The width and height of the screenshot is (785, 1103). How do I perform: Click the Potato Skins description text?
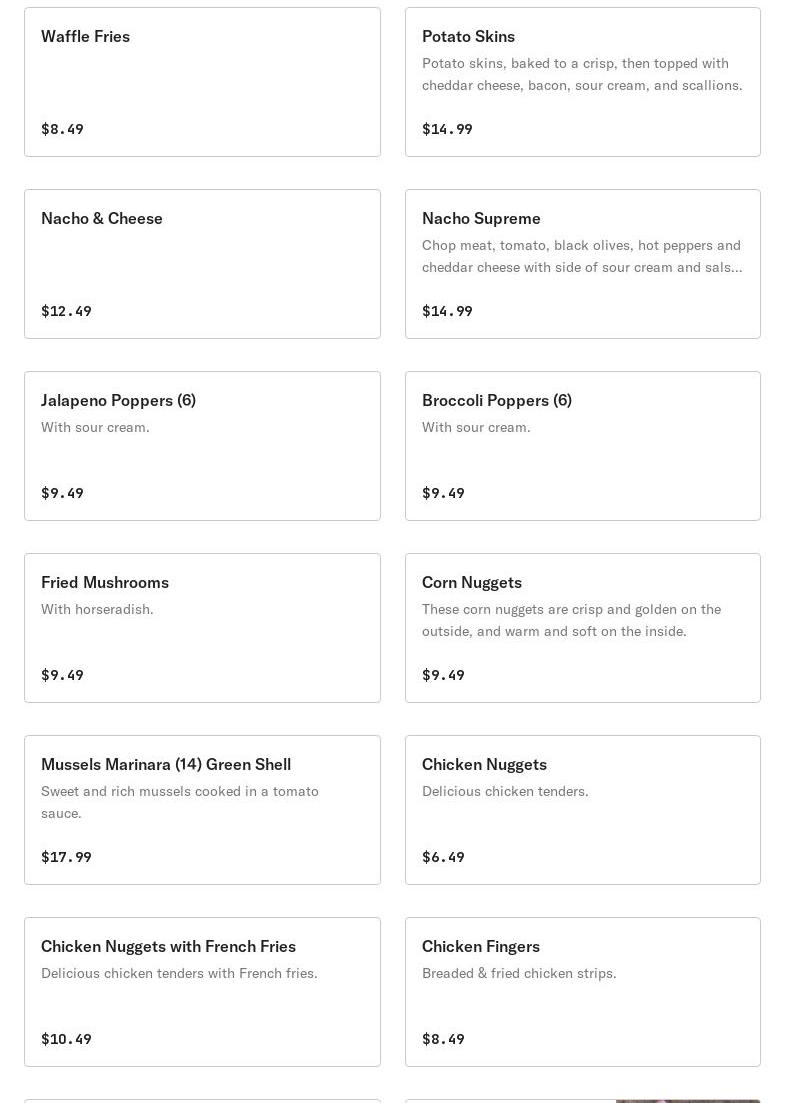point(582,74)
